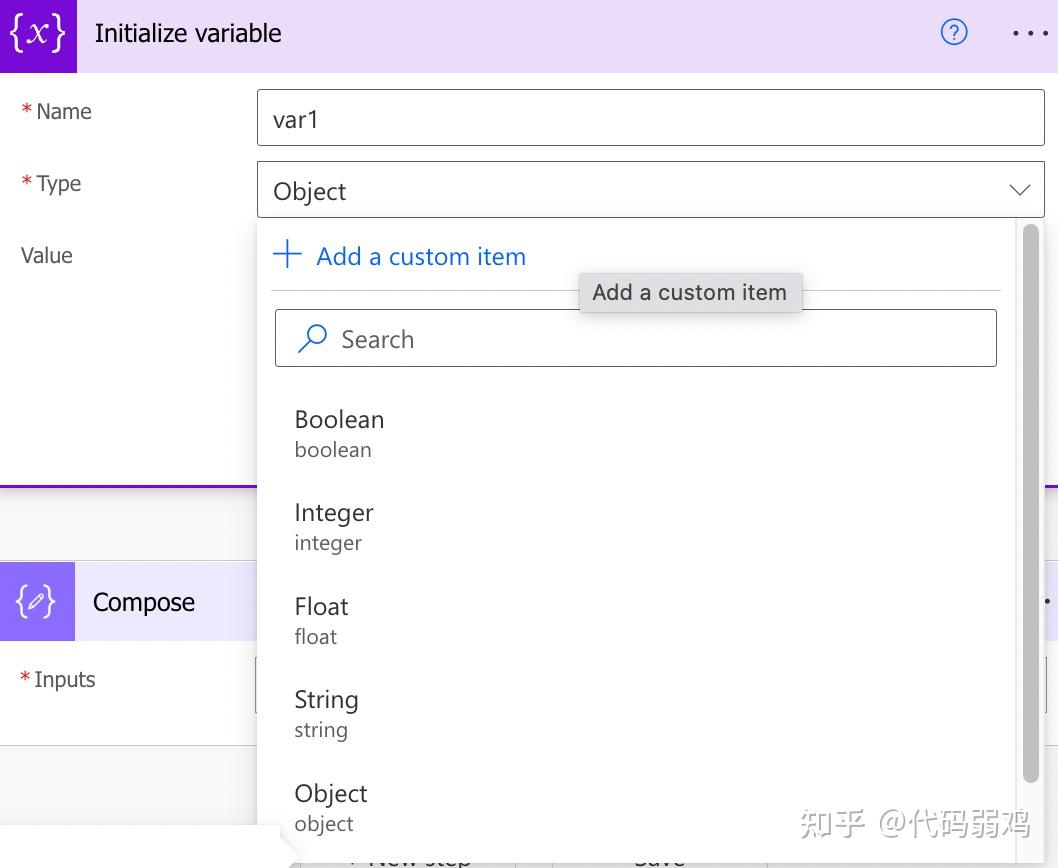Screen dimensions: 1058x868
Task: Collapse the Type dropdown chevron
Action: click(x=1019, y=190)
